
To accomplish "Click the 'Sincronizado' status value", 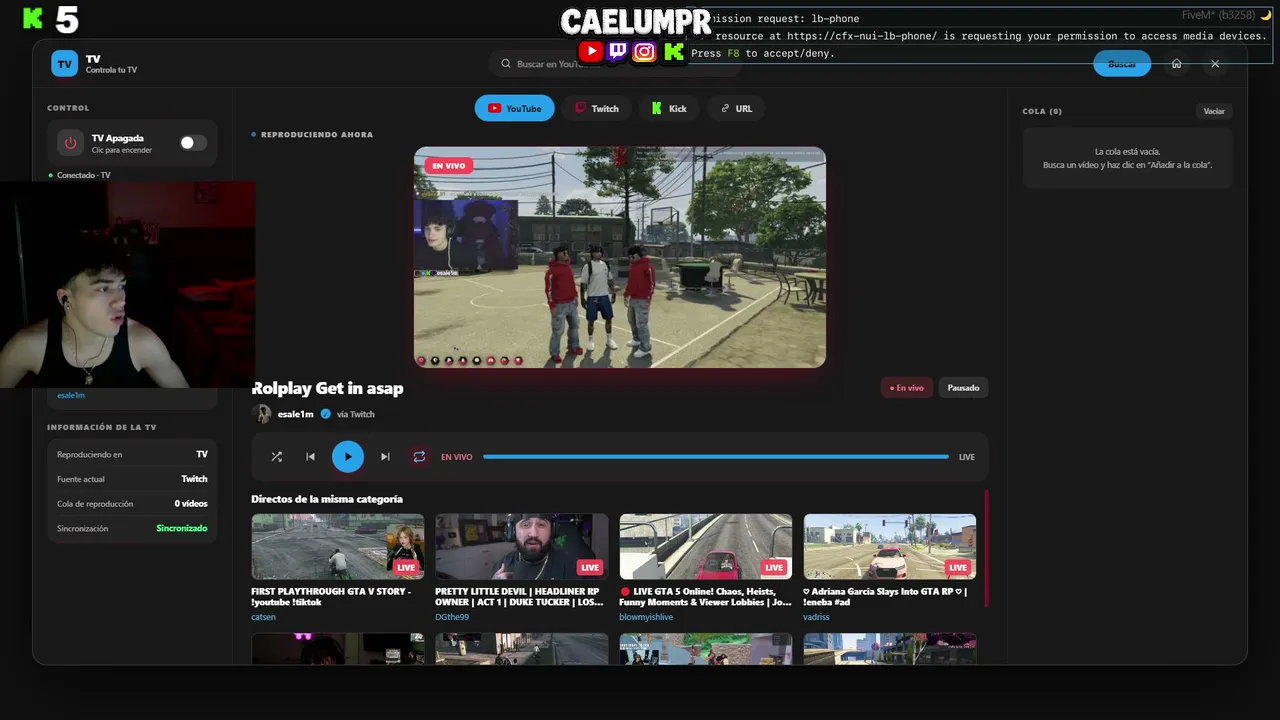I will click(x=182, y=528).
